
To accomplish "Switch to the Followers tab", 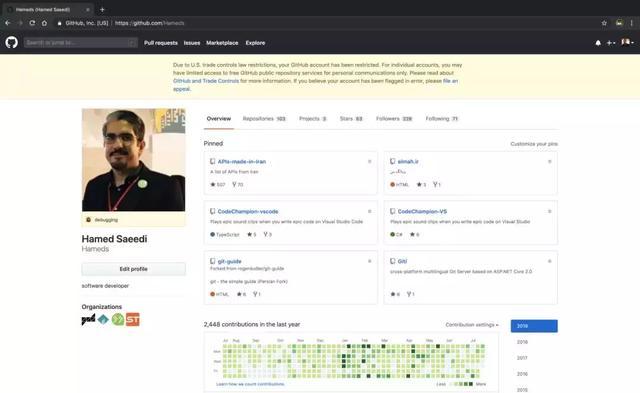I will (394, 119).
